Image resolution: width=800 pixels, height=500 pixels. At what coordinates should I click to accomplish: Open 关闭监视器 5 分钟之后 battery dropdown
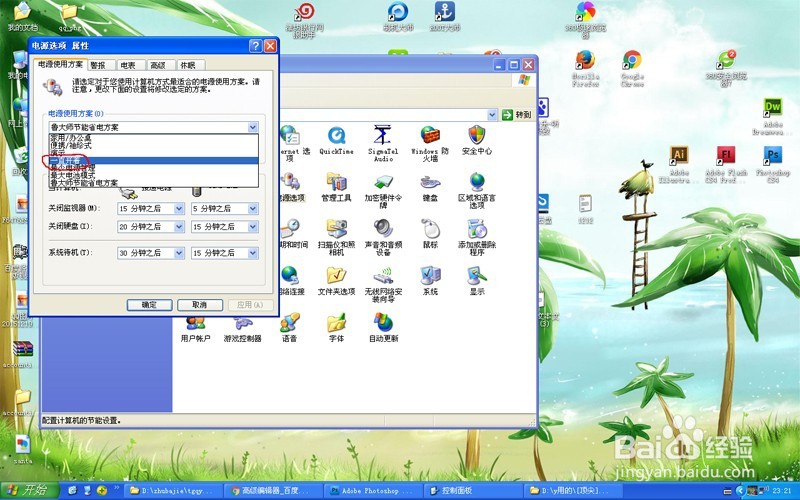253,208
